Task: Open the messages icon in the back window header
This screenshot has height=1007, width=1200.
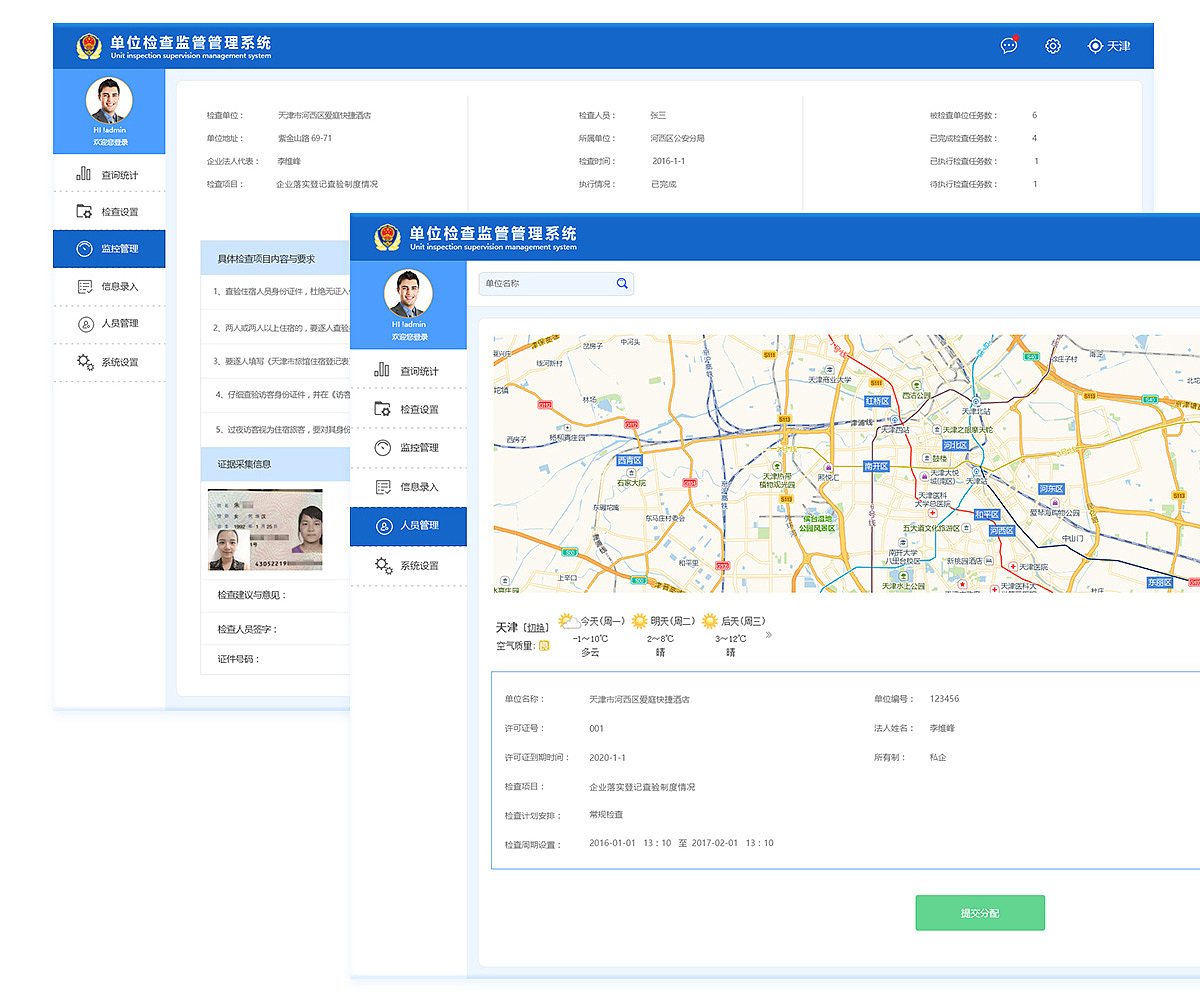Action: pos(1009,45)
